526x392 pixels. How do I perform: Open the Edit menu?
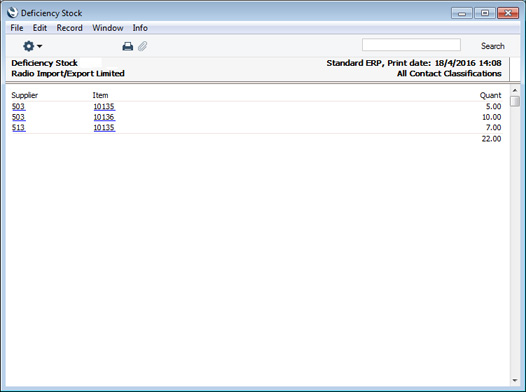pyautogui.click(x=40, y=28)
